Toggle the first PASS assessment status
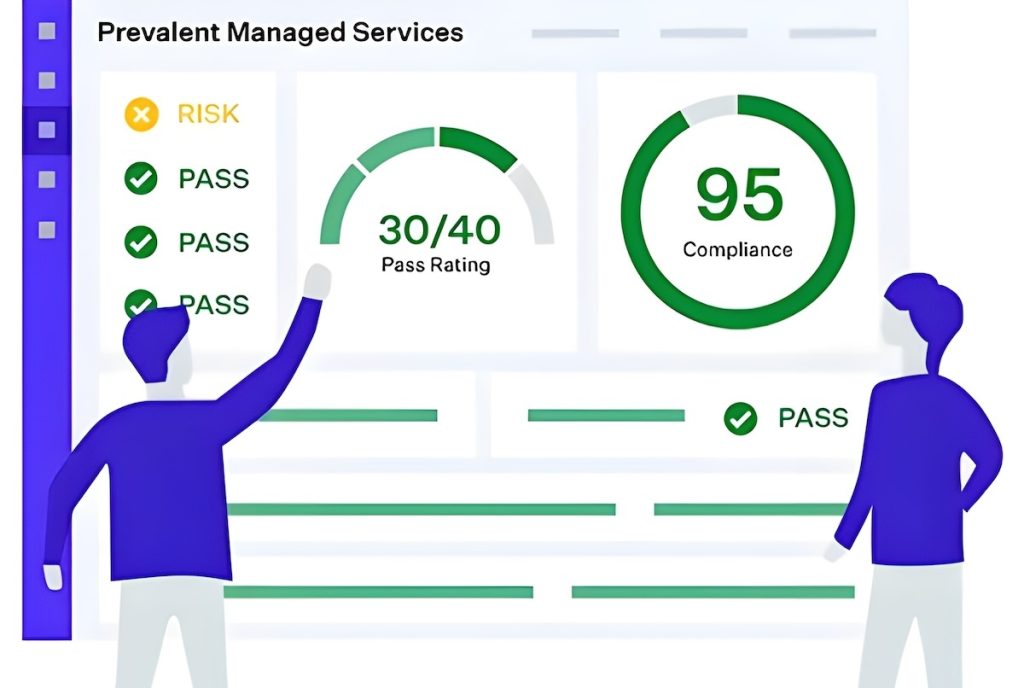1024x688 pixels. point(141,180)
